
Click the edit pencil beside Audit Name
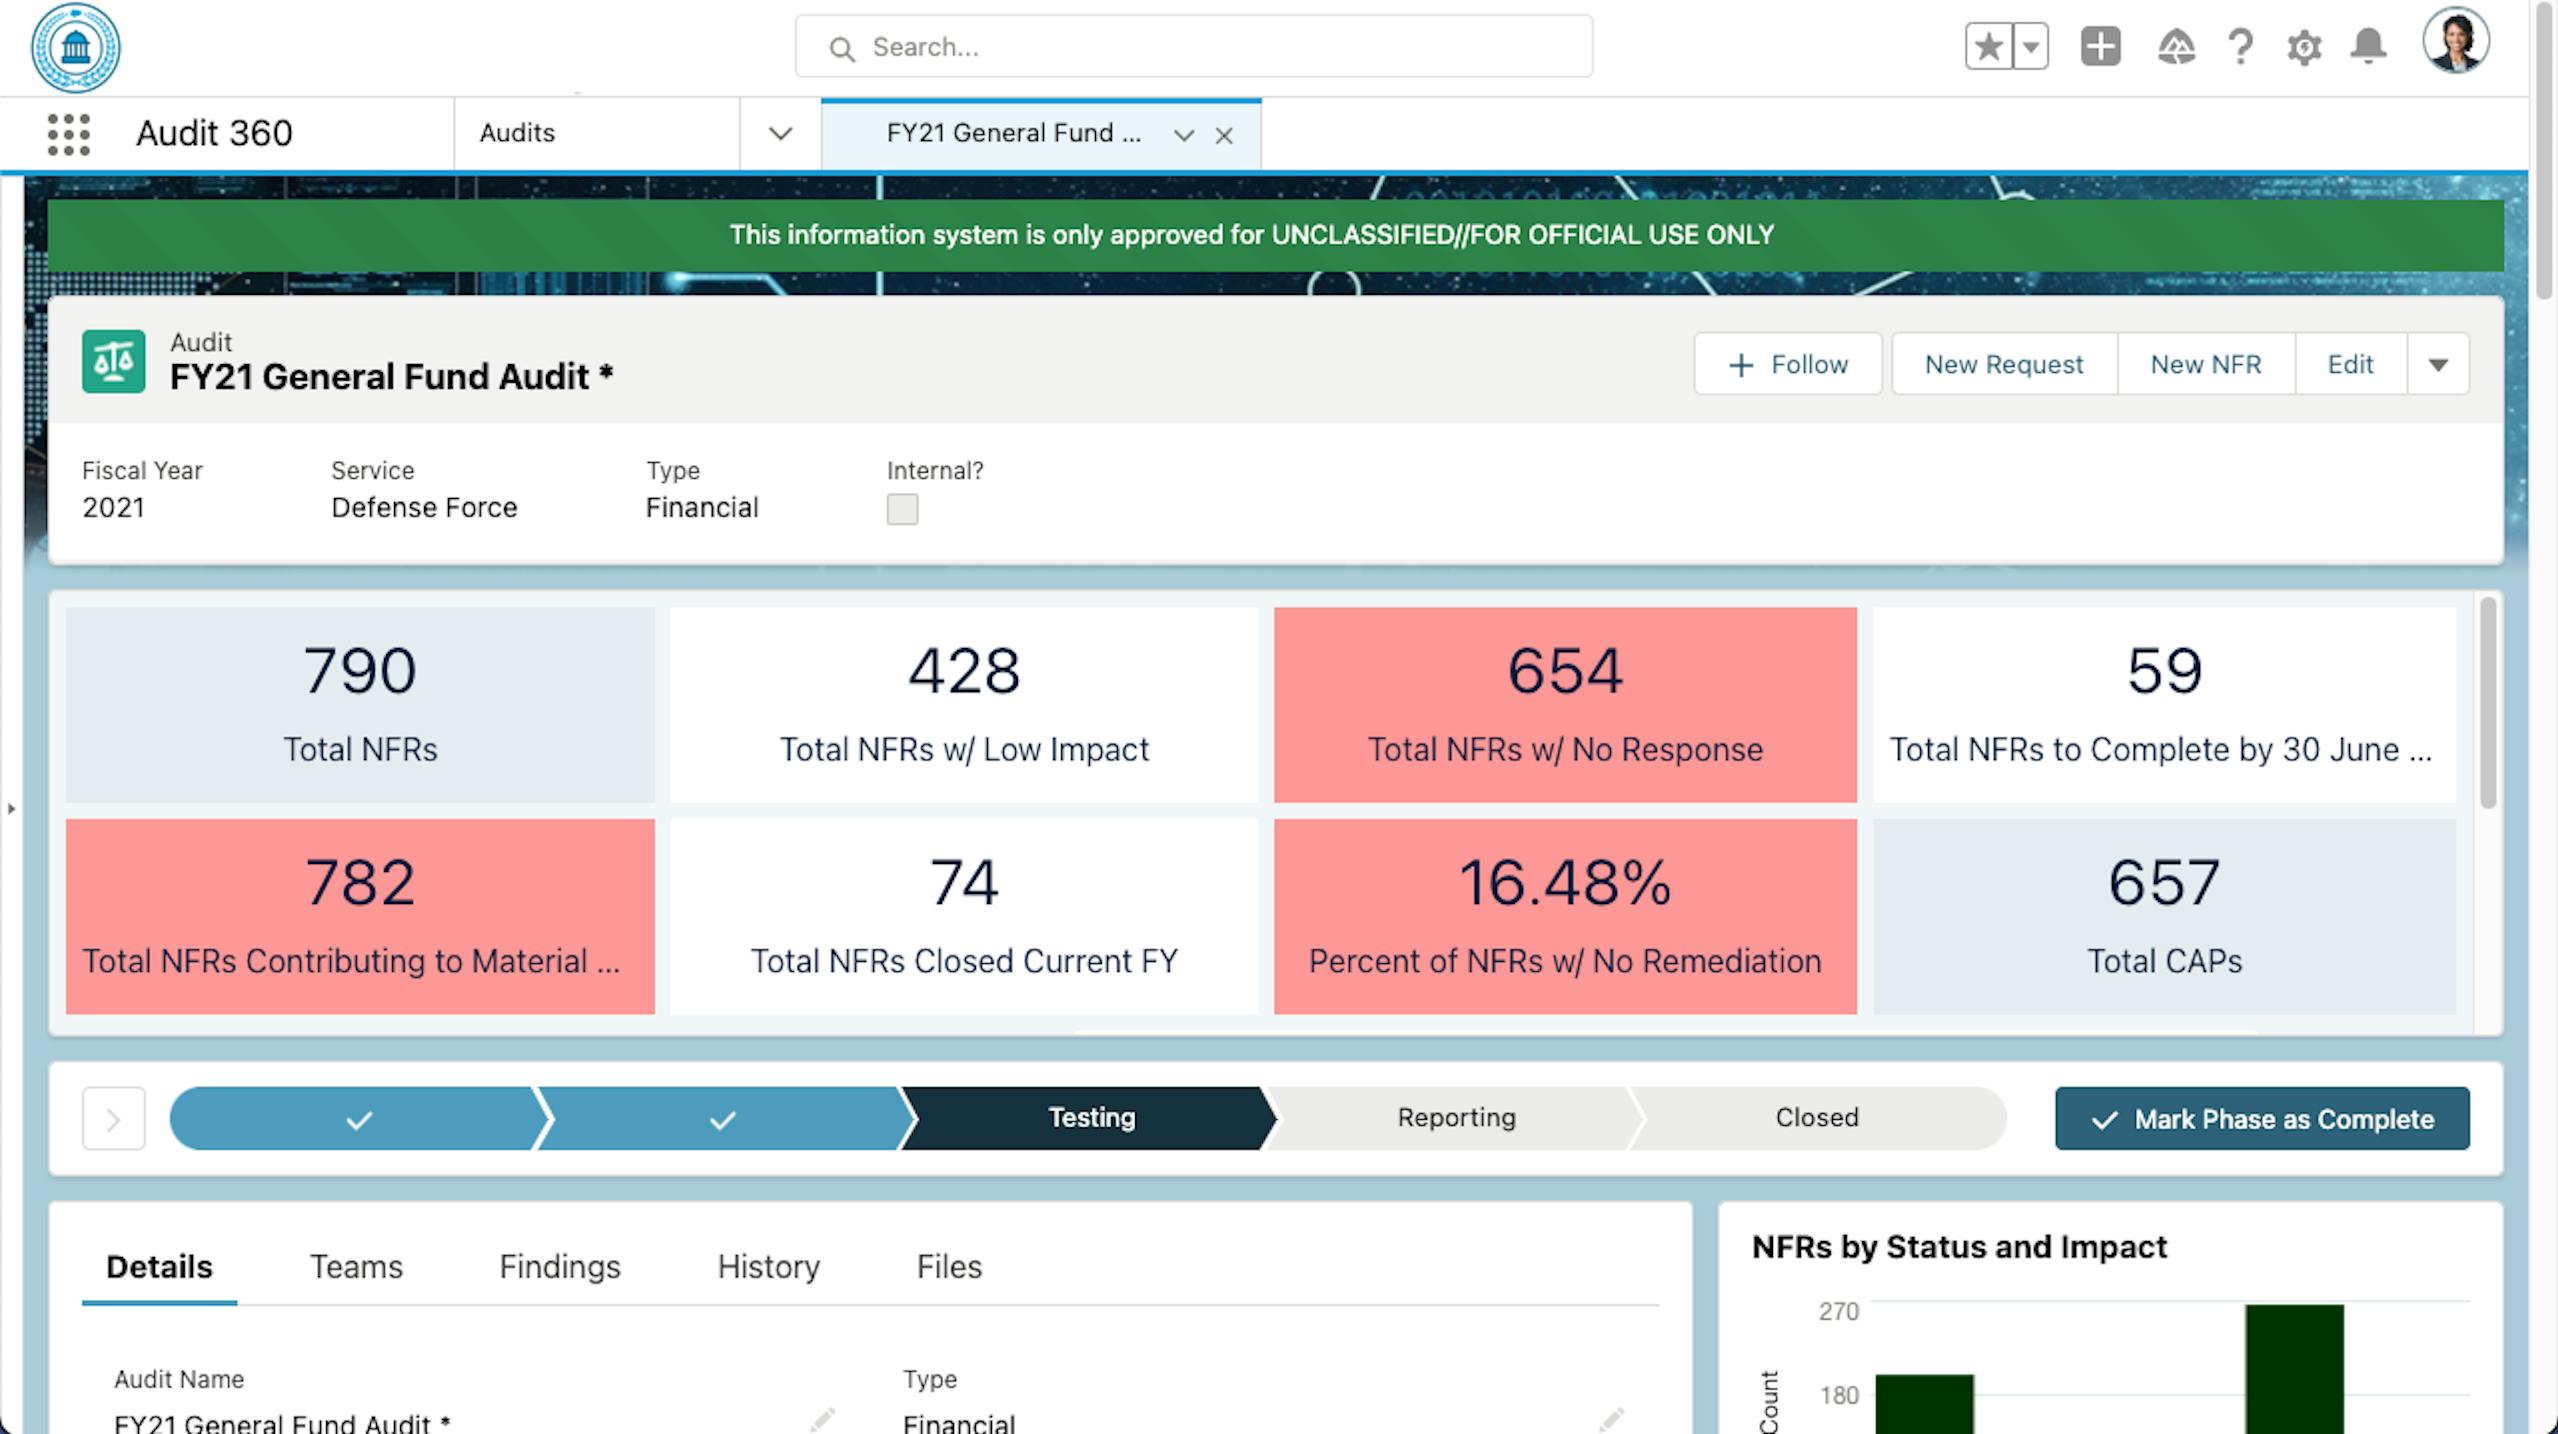click(x=821, y=1419)
